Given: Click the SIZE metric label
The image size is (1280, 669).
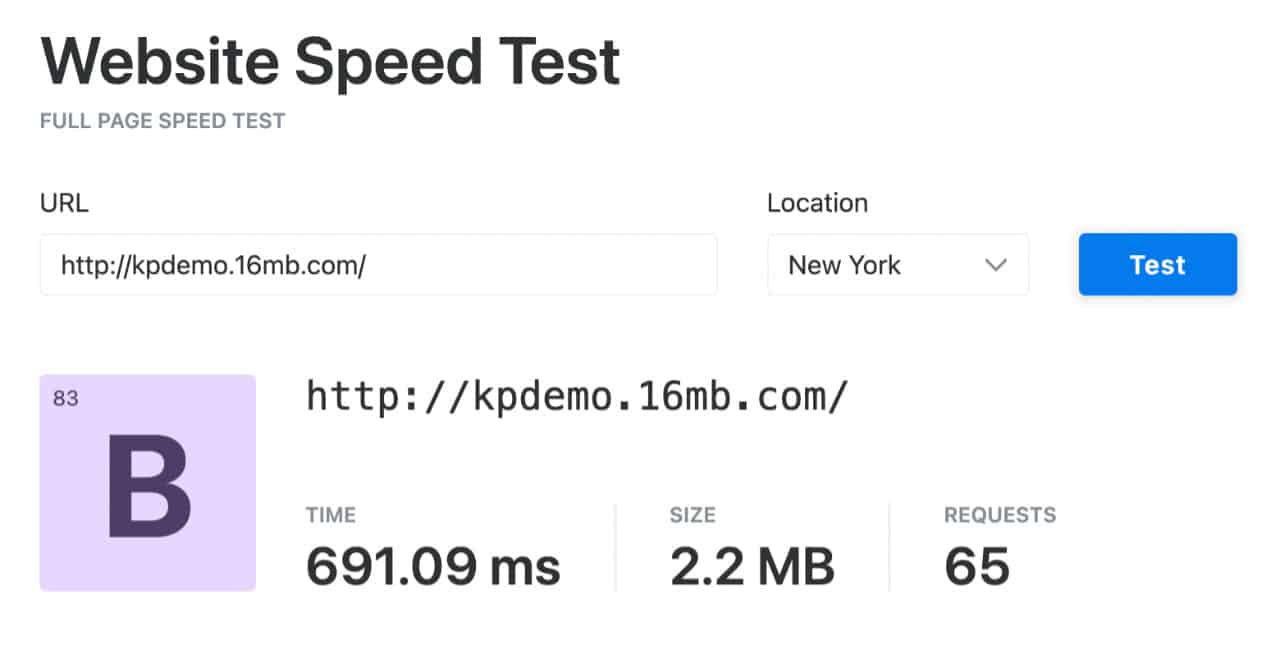Looking at the screenshot, I should click(692, 516).
